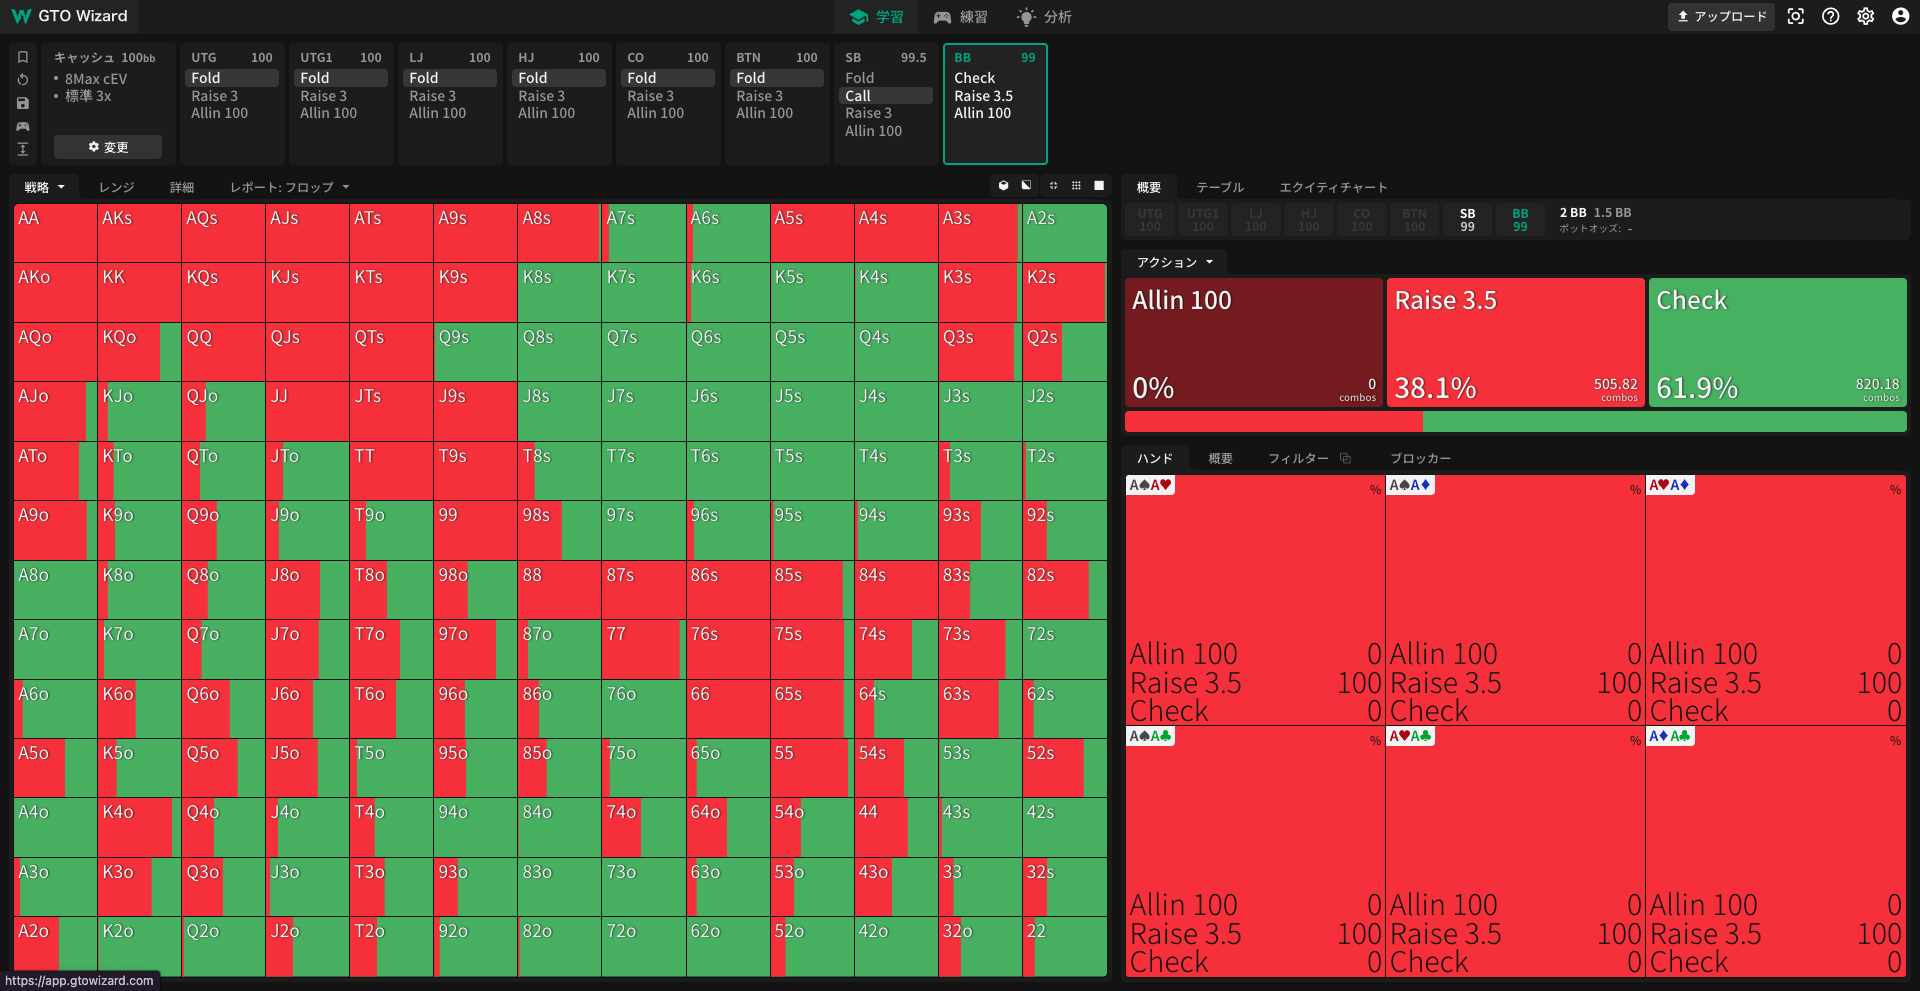Open the テーブル tab
The height and width of the screenshot is (991, 1920).
point(1220,187)
